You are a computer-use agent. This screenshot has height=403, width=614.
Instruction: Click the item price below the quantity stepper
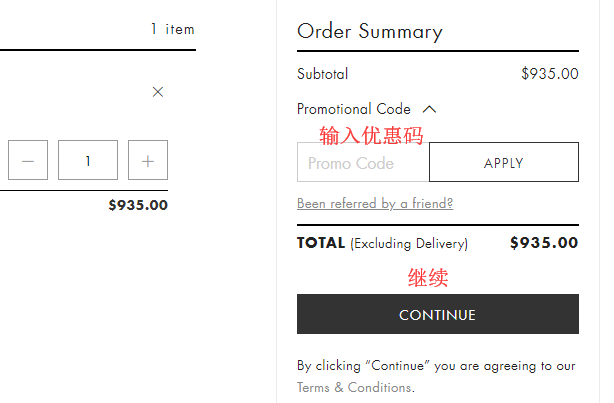[x=138, y=206]
